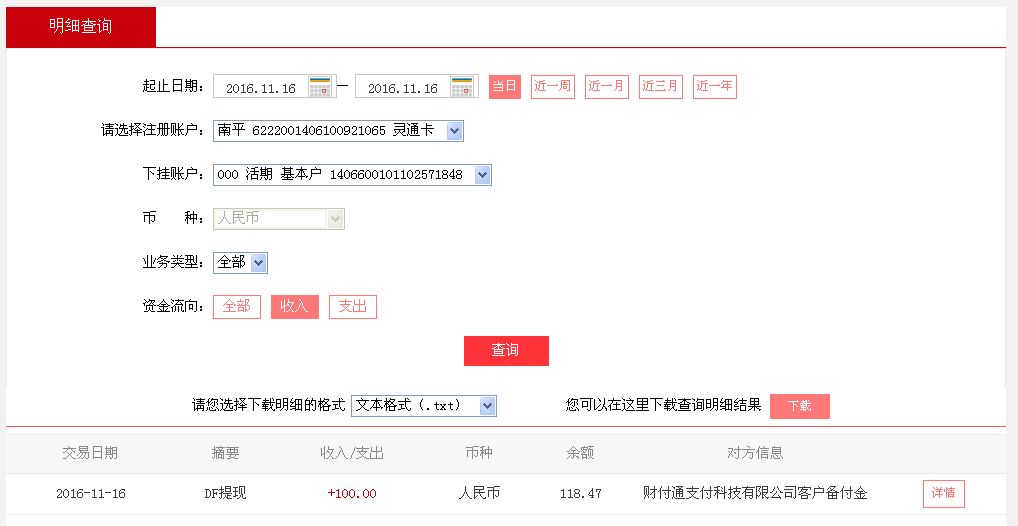Viewport: 1018px width, 526px height.
Task: Open the download format dropdown 文本格式
Action: [x=487, y=406]
